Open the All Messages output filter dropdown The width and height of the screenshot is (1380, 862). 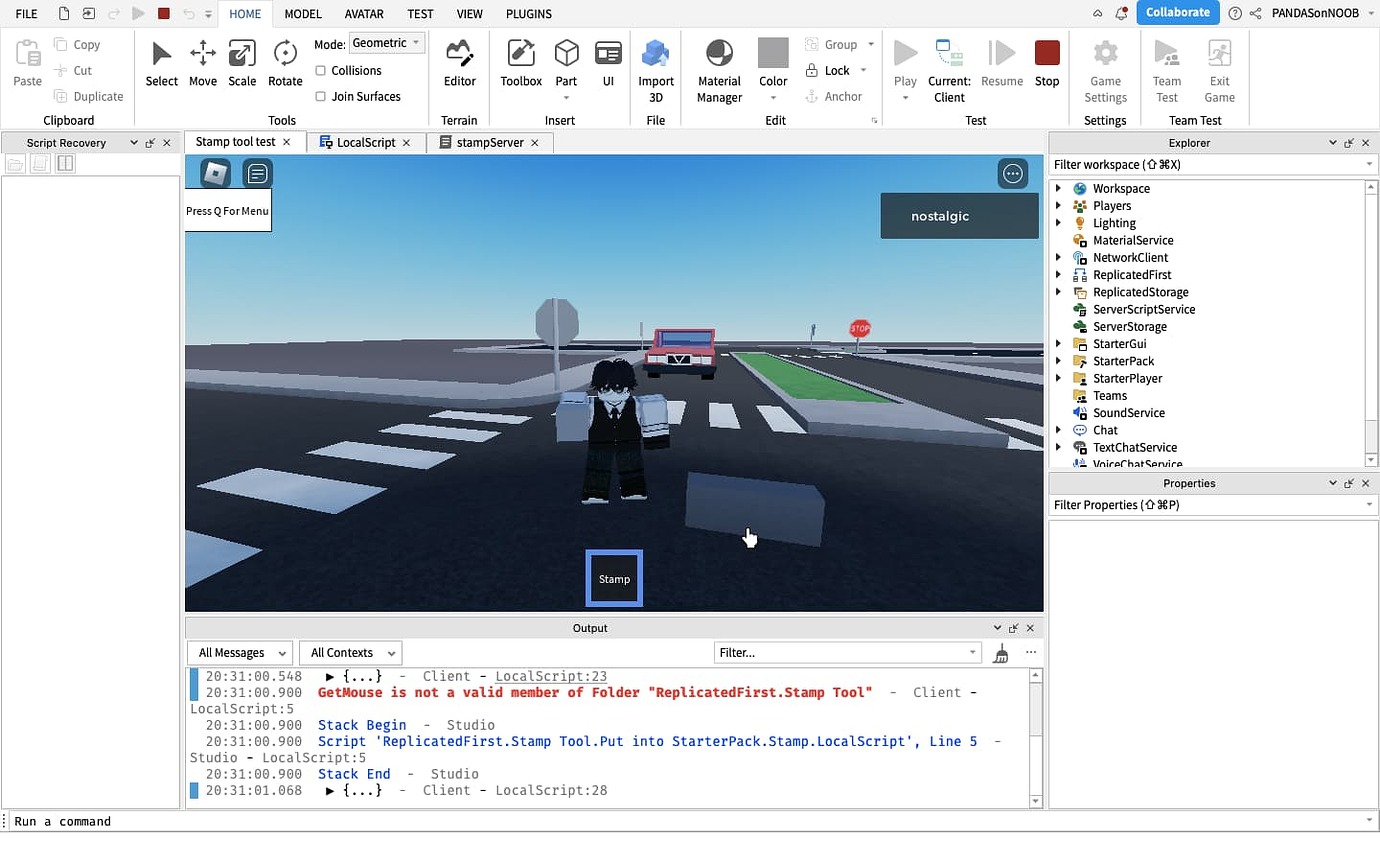click(239, 652)
